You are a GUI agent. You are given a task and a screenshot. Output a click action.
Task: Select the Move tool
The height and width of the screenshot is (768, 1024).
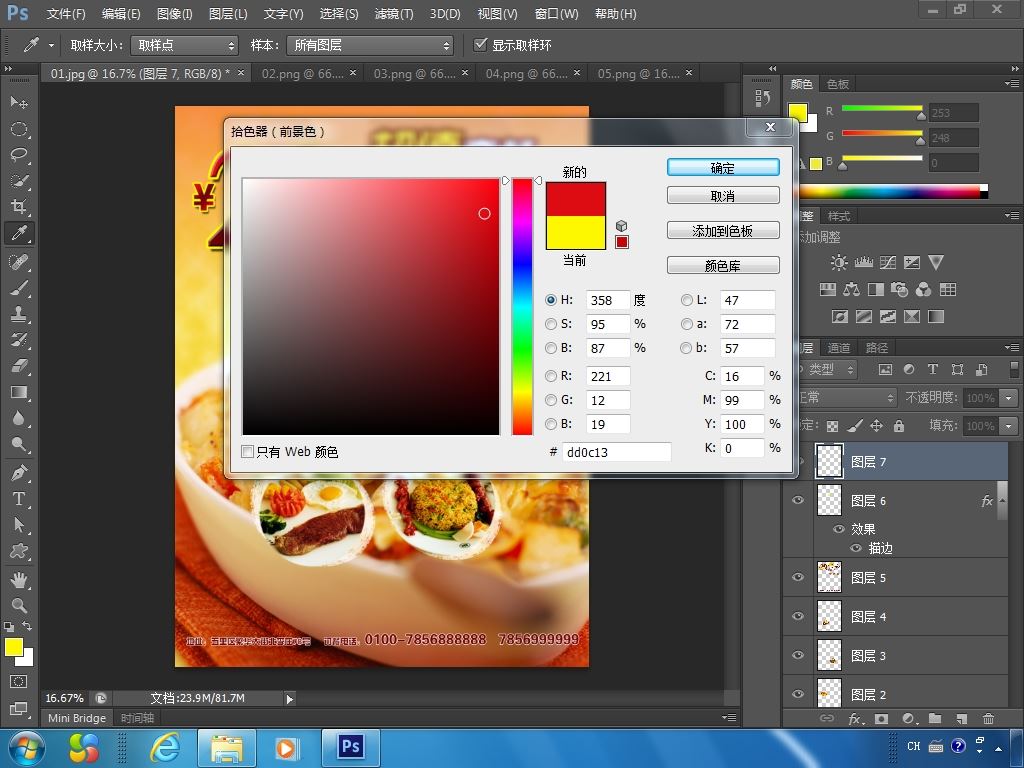tap(18, 103)
